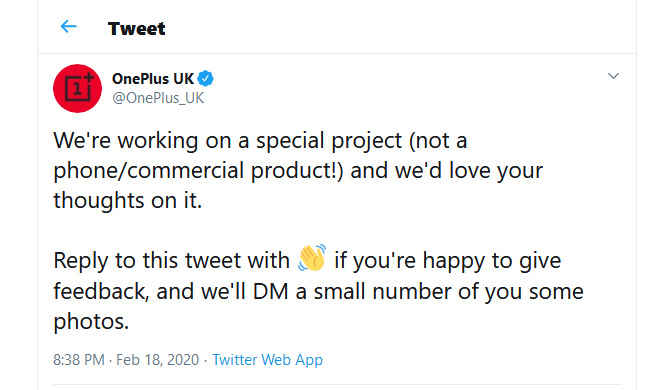Image resolution: width=657 pixels, height=390 pixels.
Task: Click the Feb 18, 2020 date
Action: click(157, 360)
